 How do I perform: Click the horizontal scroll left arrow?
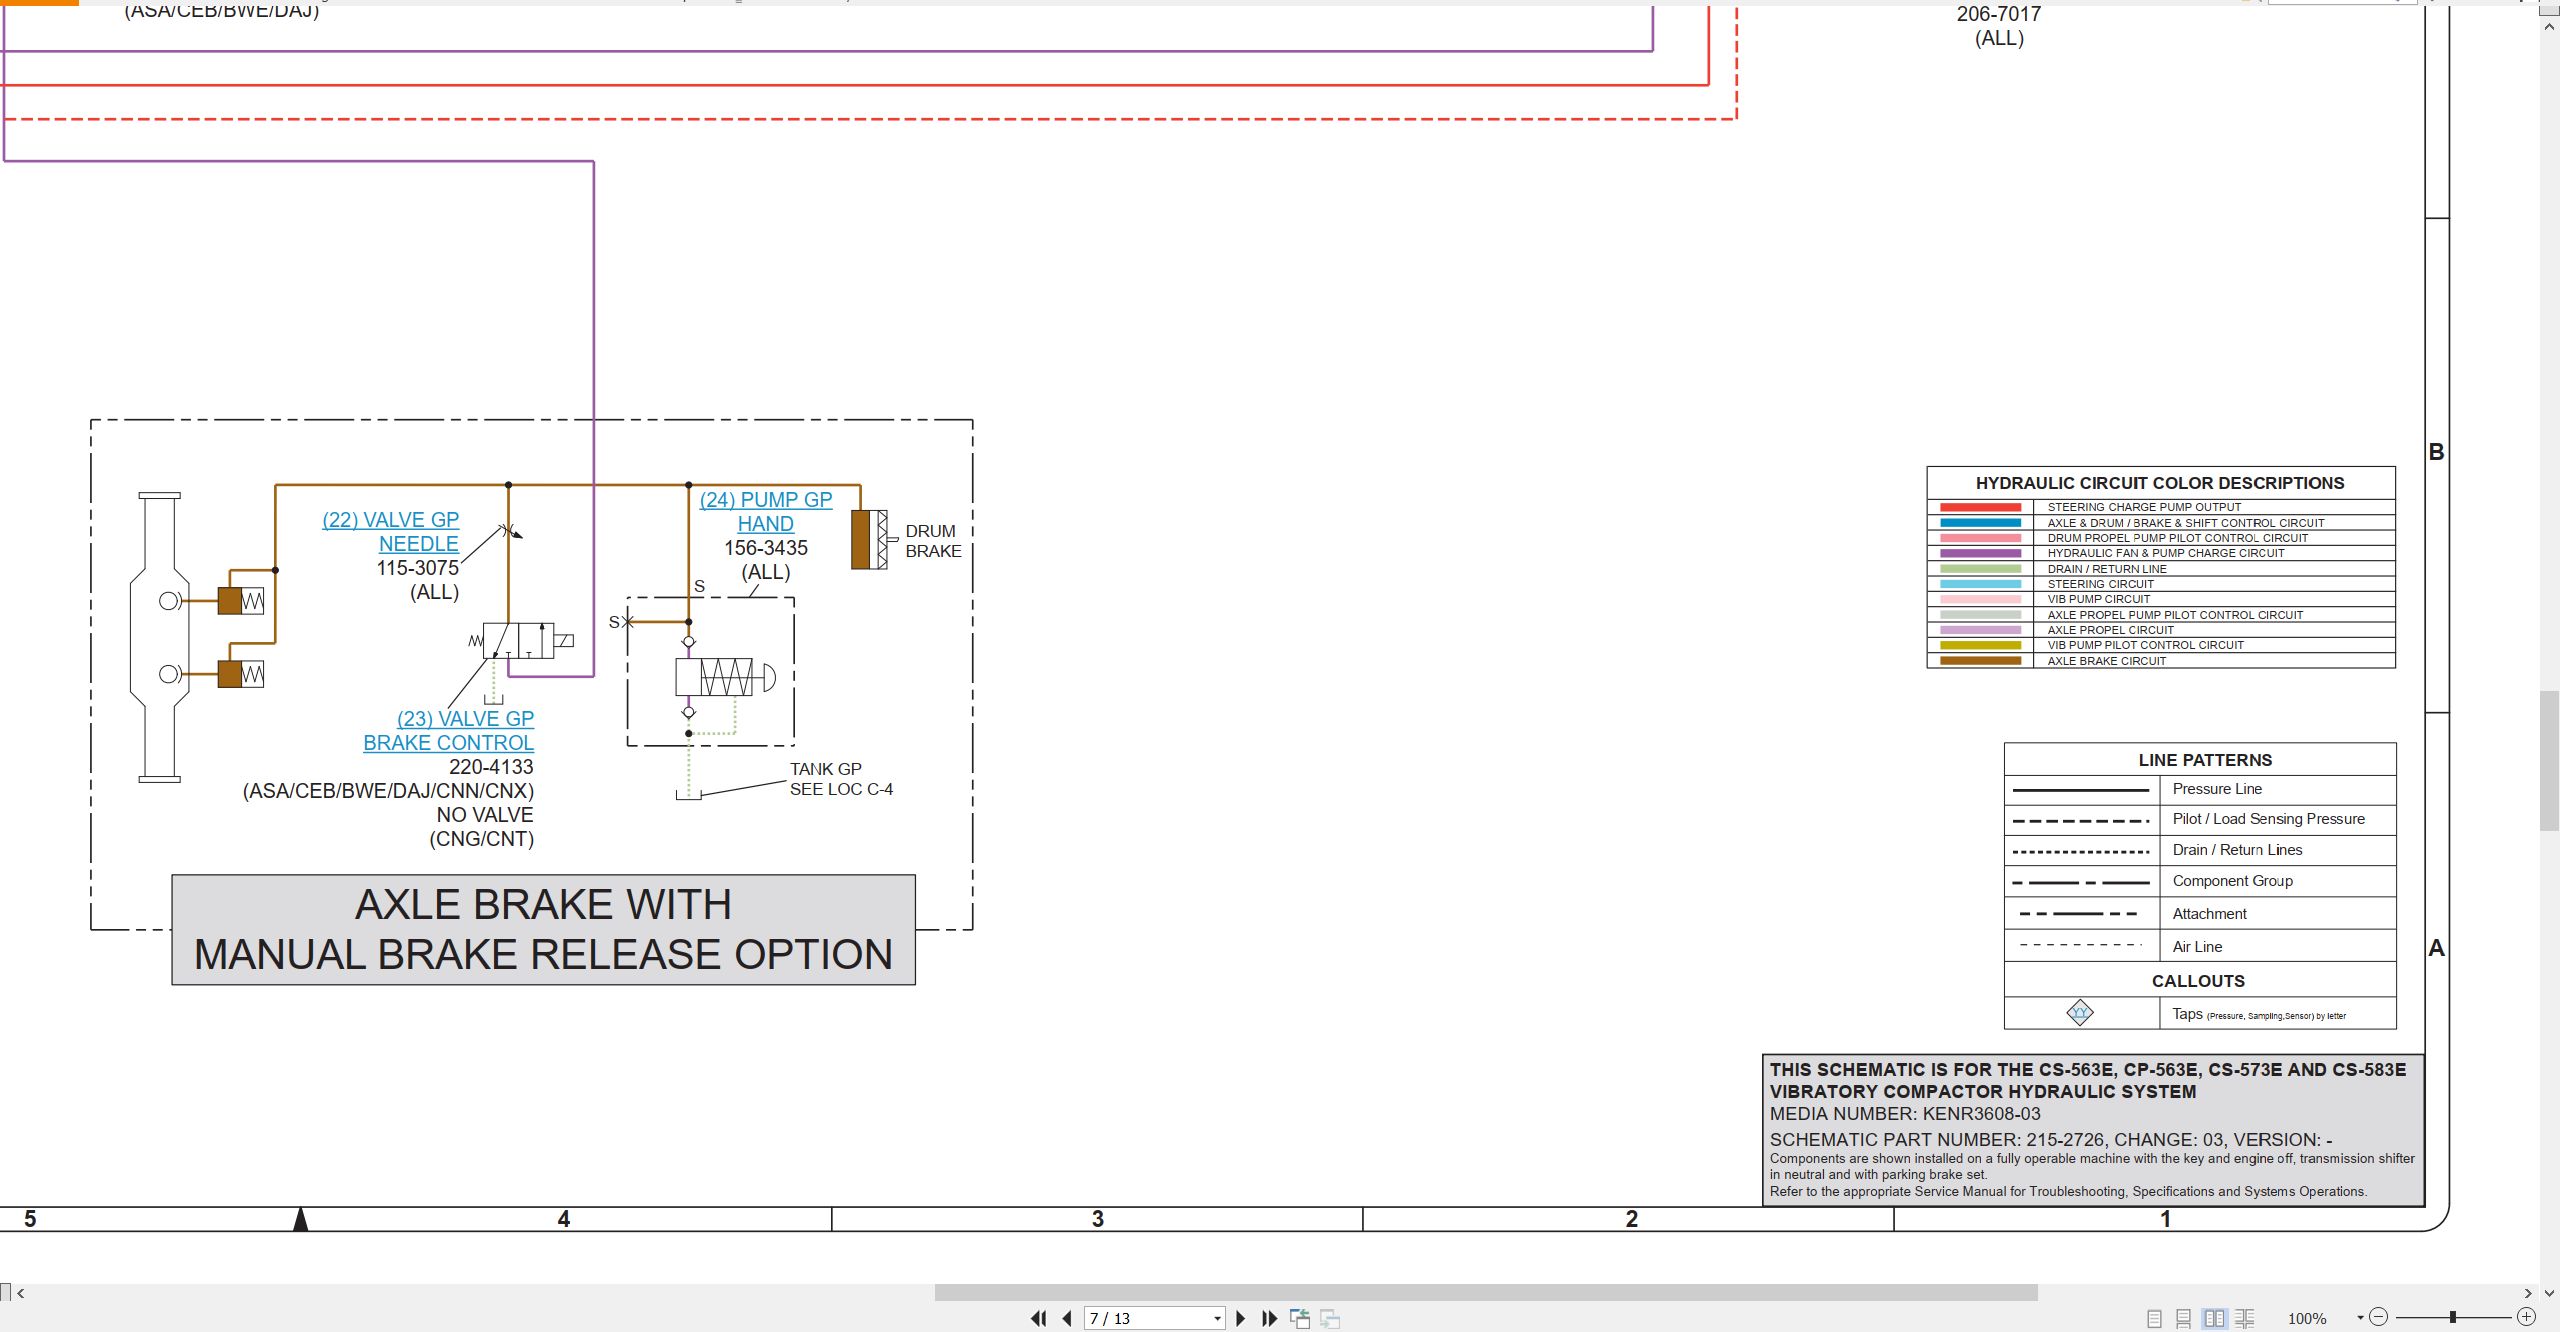pos(20,1293)
